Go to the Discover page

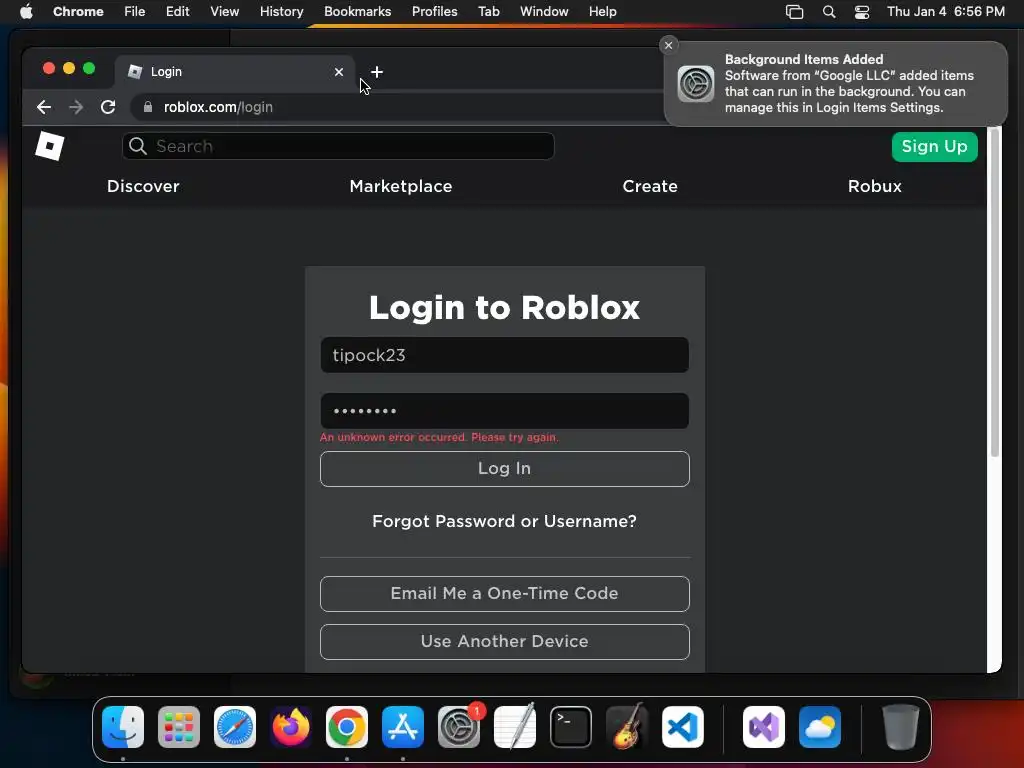143,186
